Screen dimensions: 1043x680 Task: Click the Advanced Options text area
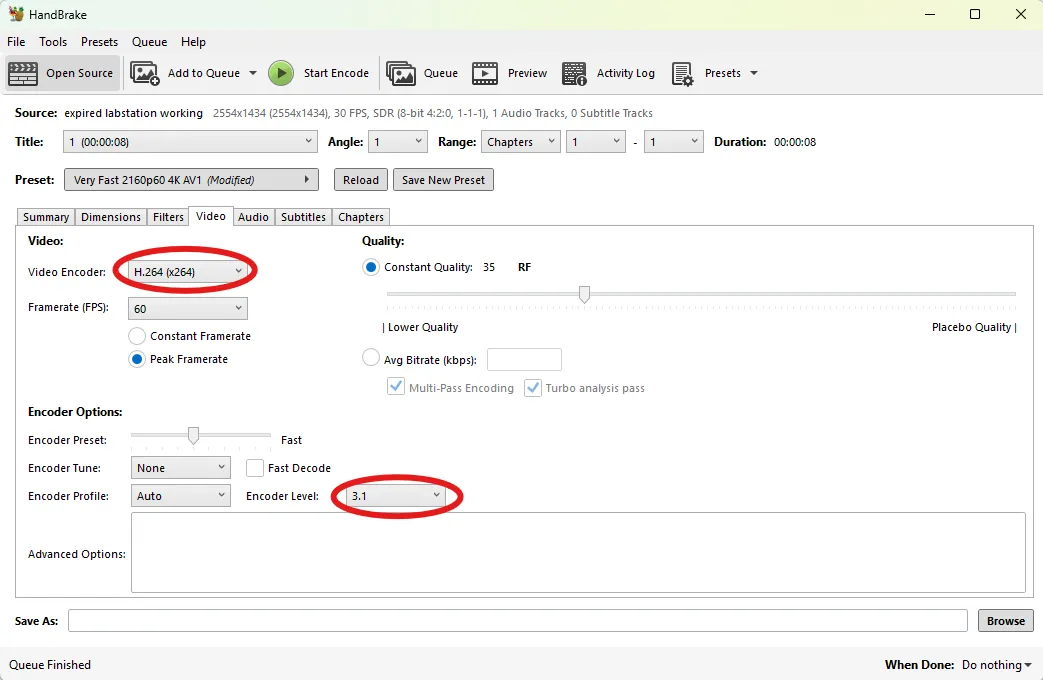[578, 552]
